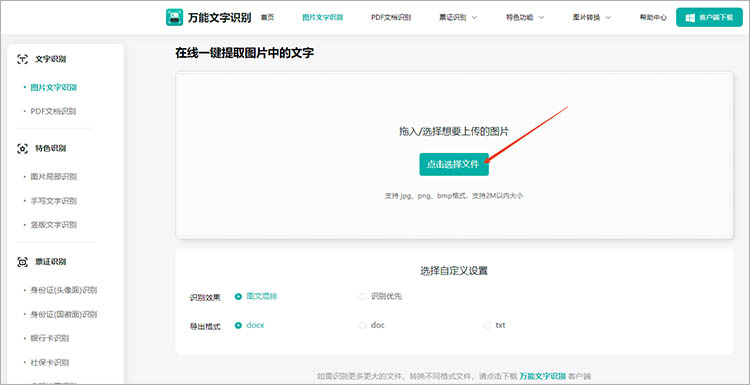
Task: Open 社保卡识别 in the sidebar
Action: click(x=50, y=362)
